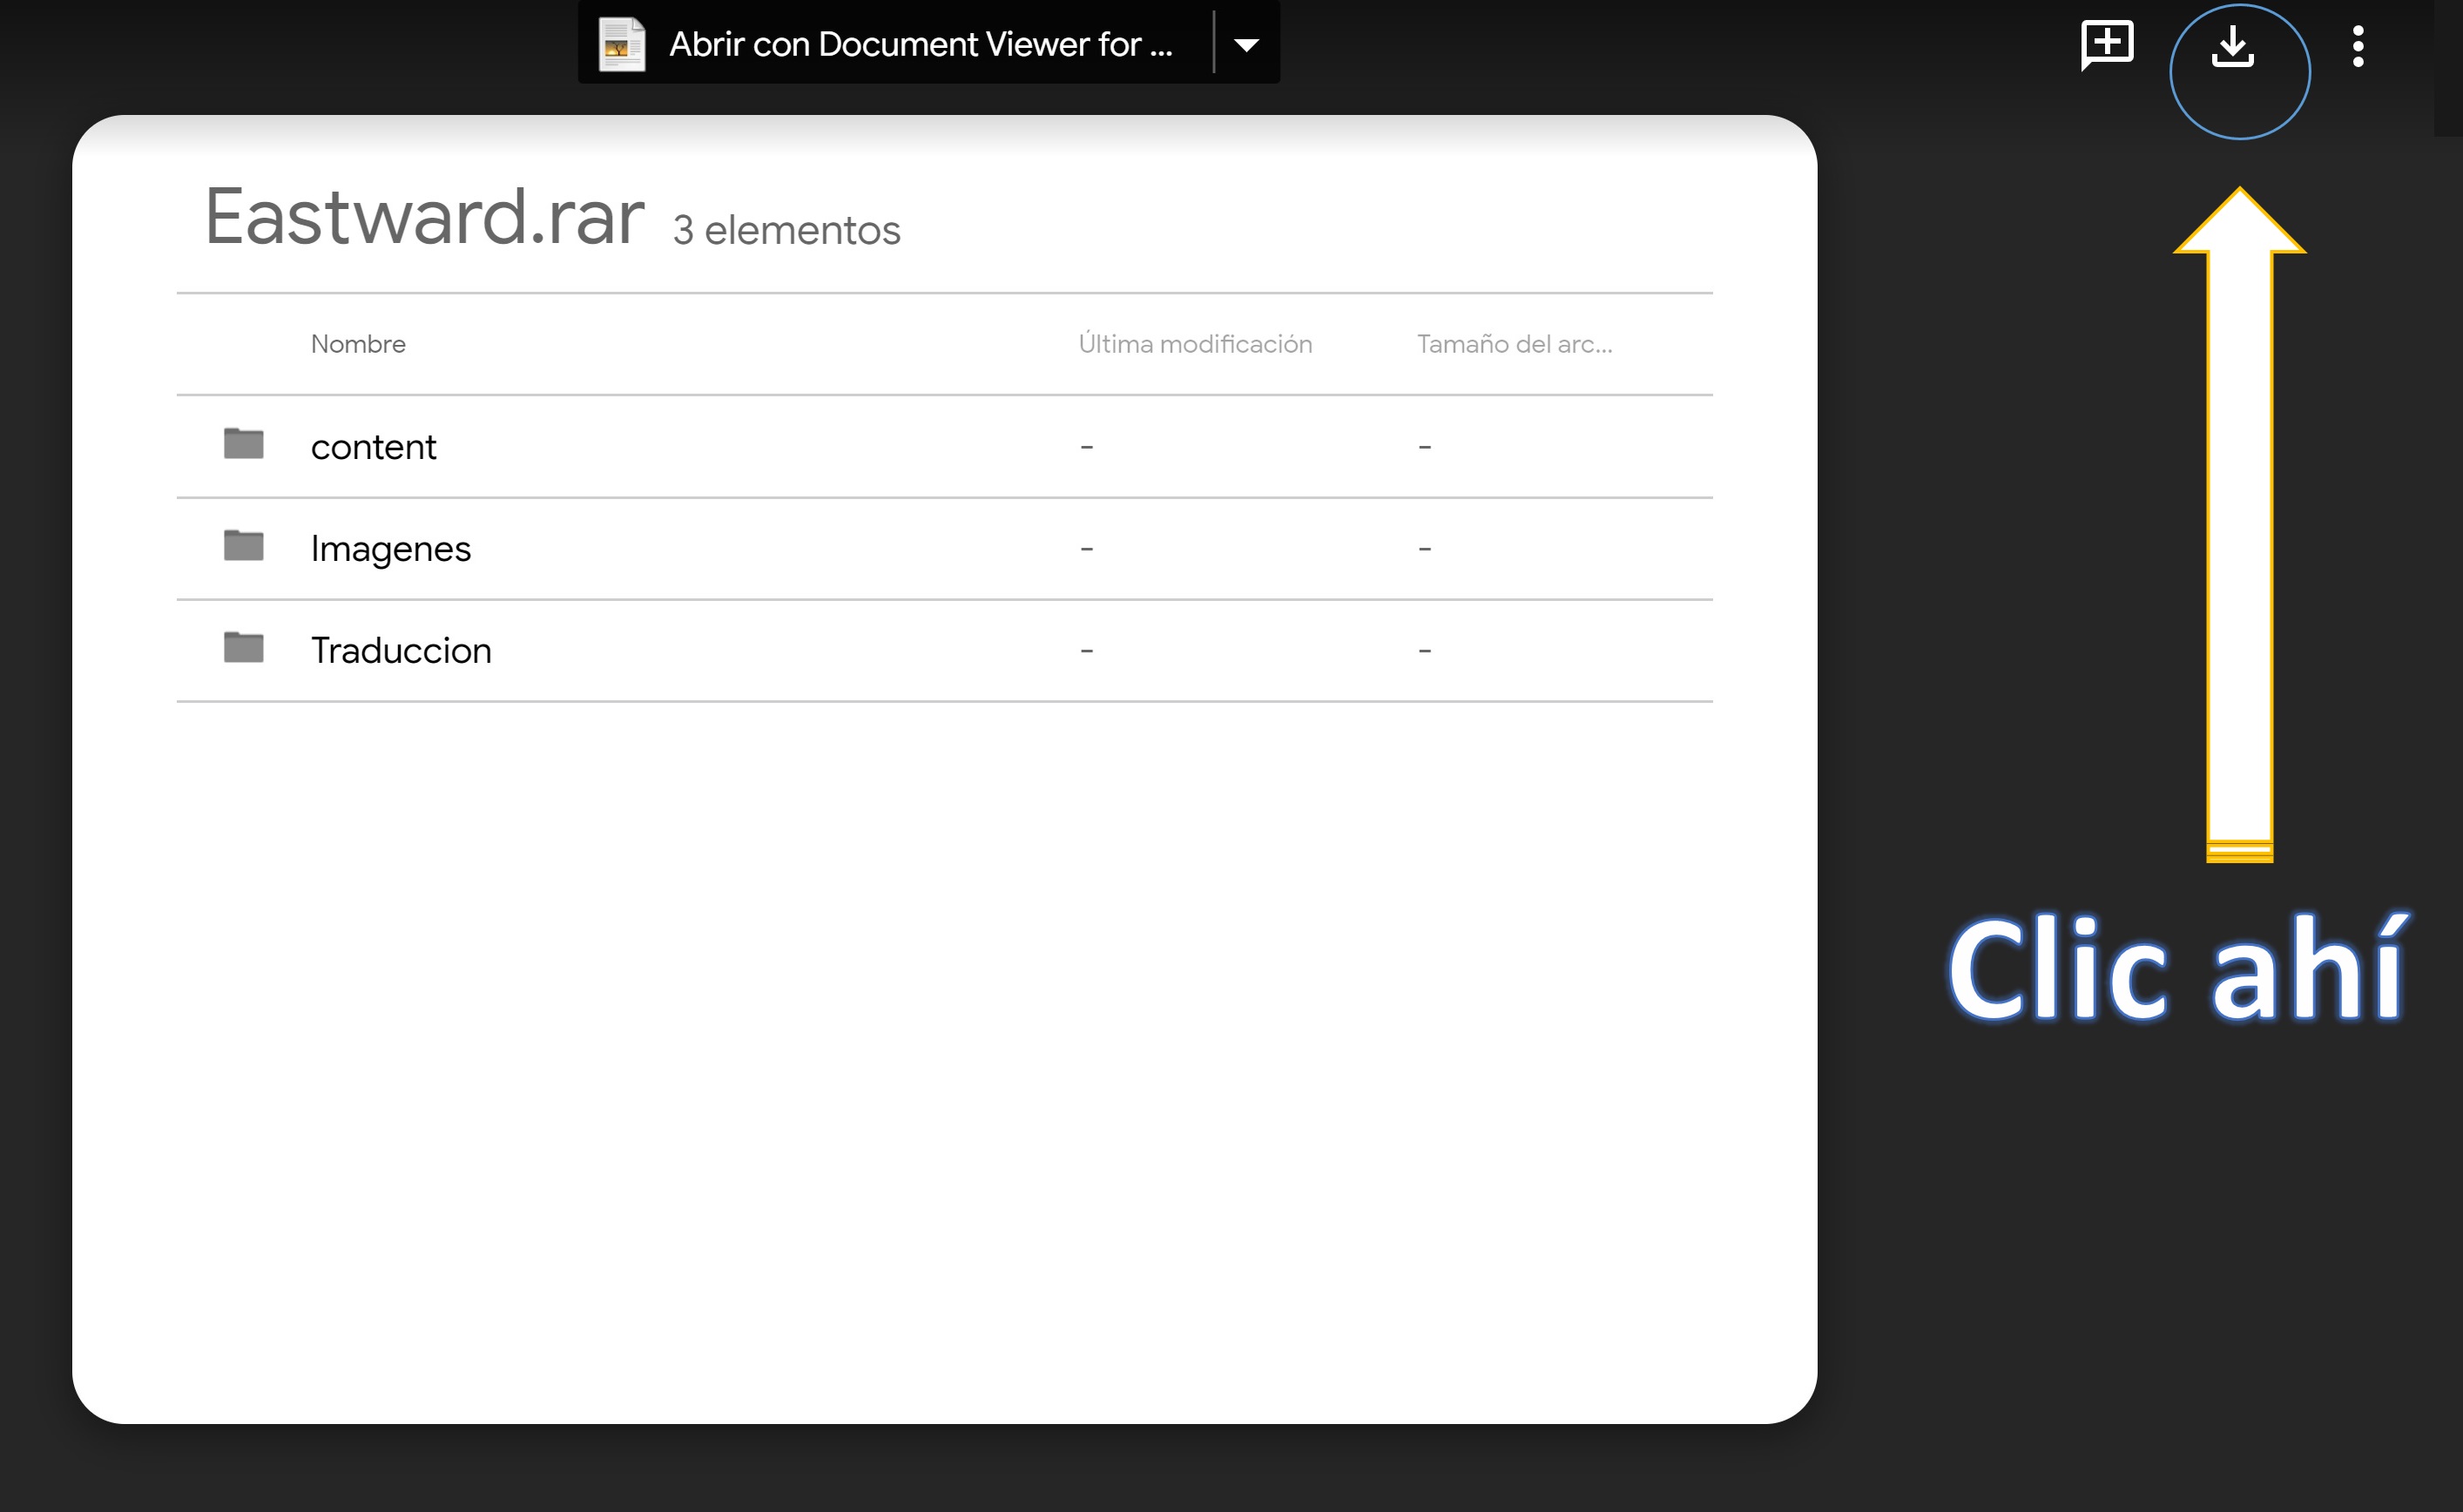Screen dimensions: 2463x1512
Task: Click 'Abrir con Document Viewer for...' button
Action: click(920, 44)
